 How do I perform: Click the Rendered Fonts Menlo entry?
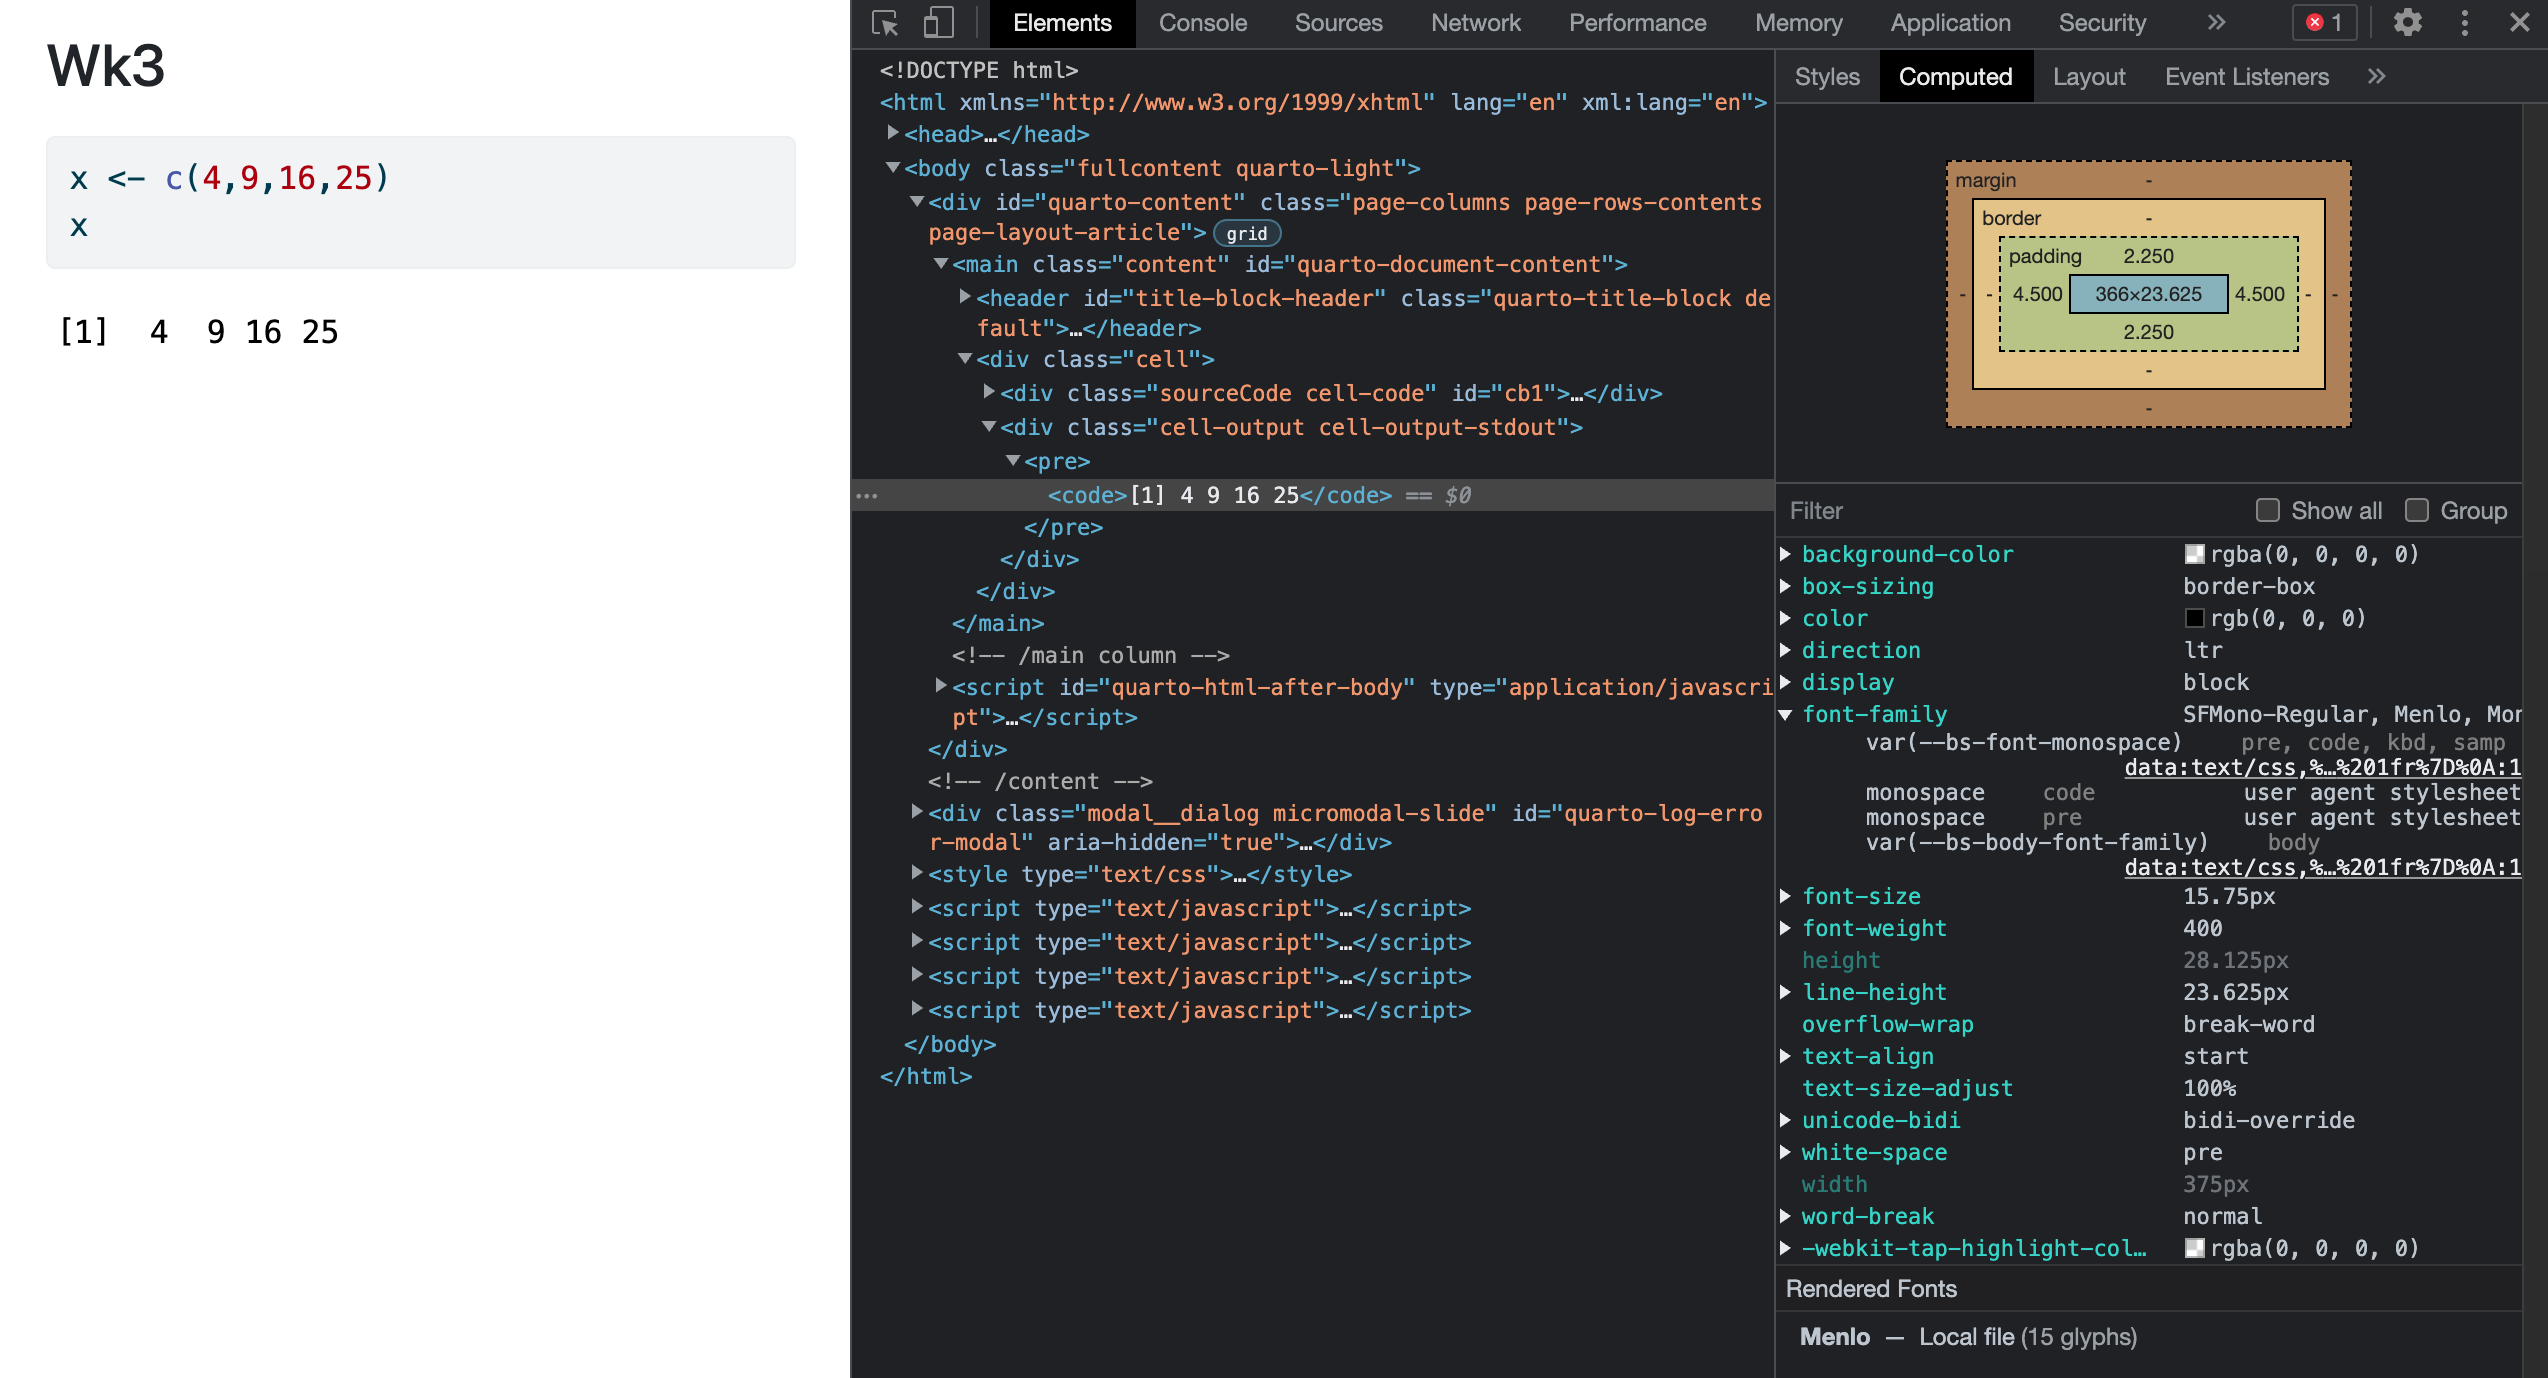tap(1968, 1337)
